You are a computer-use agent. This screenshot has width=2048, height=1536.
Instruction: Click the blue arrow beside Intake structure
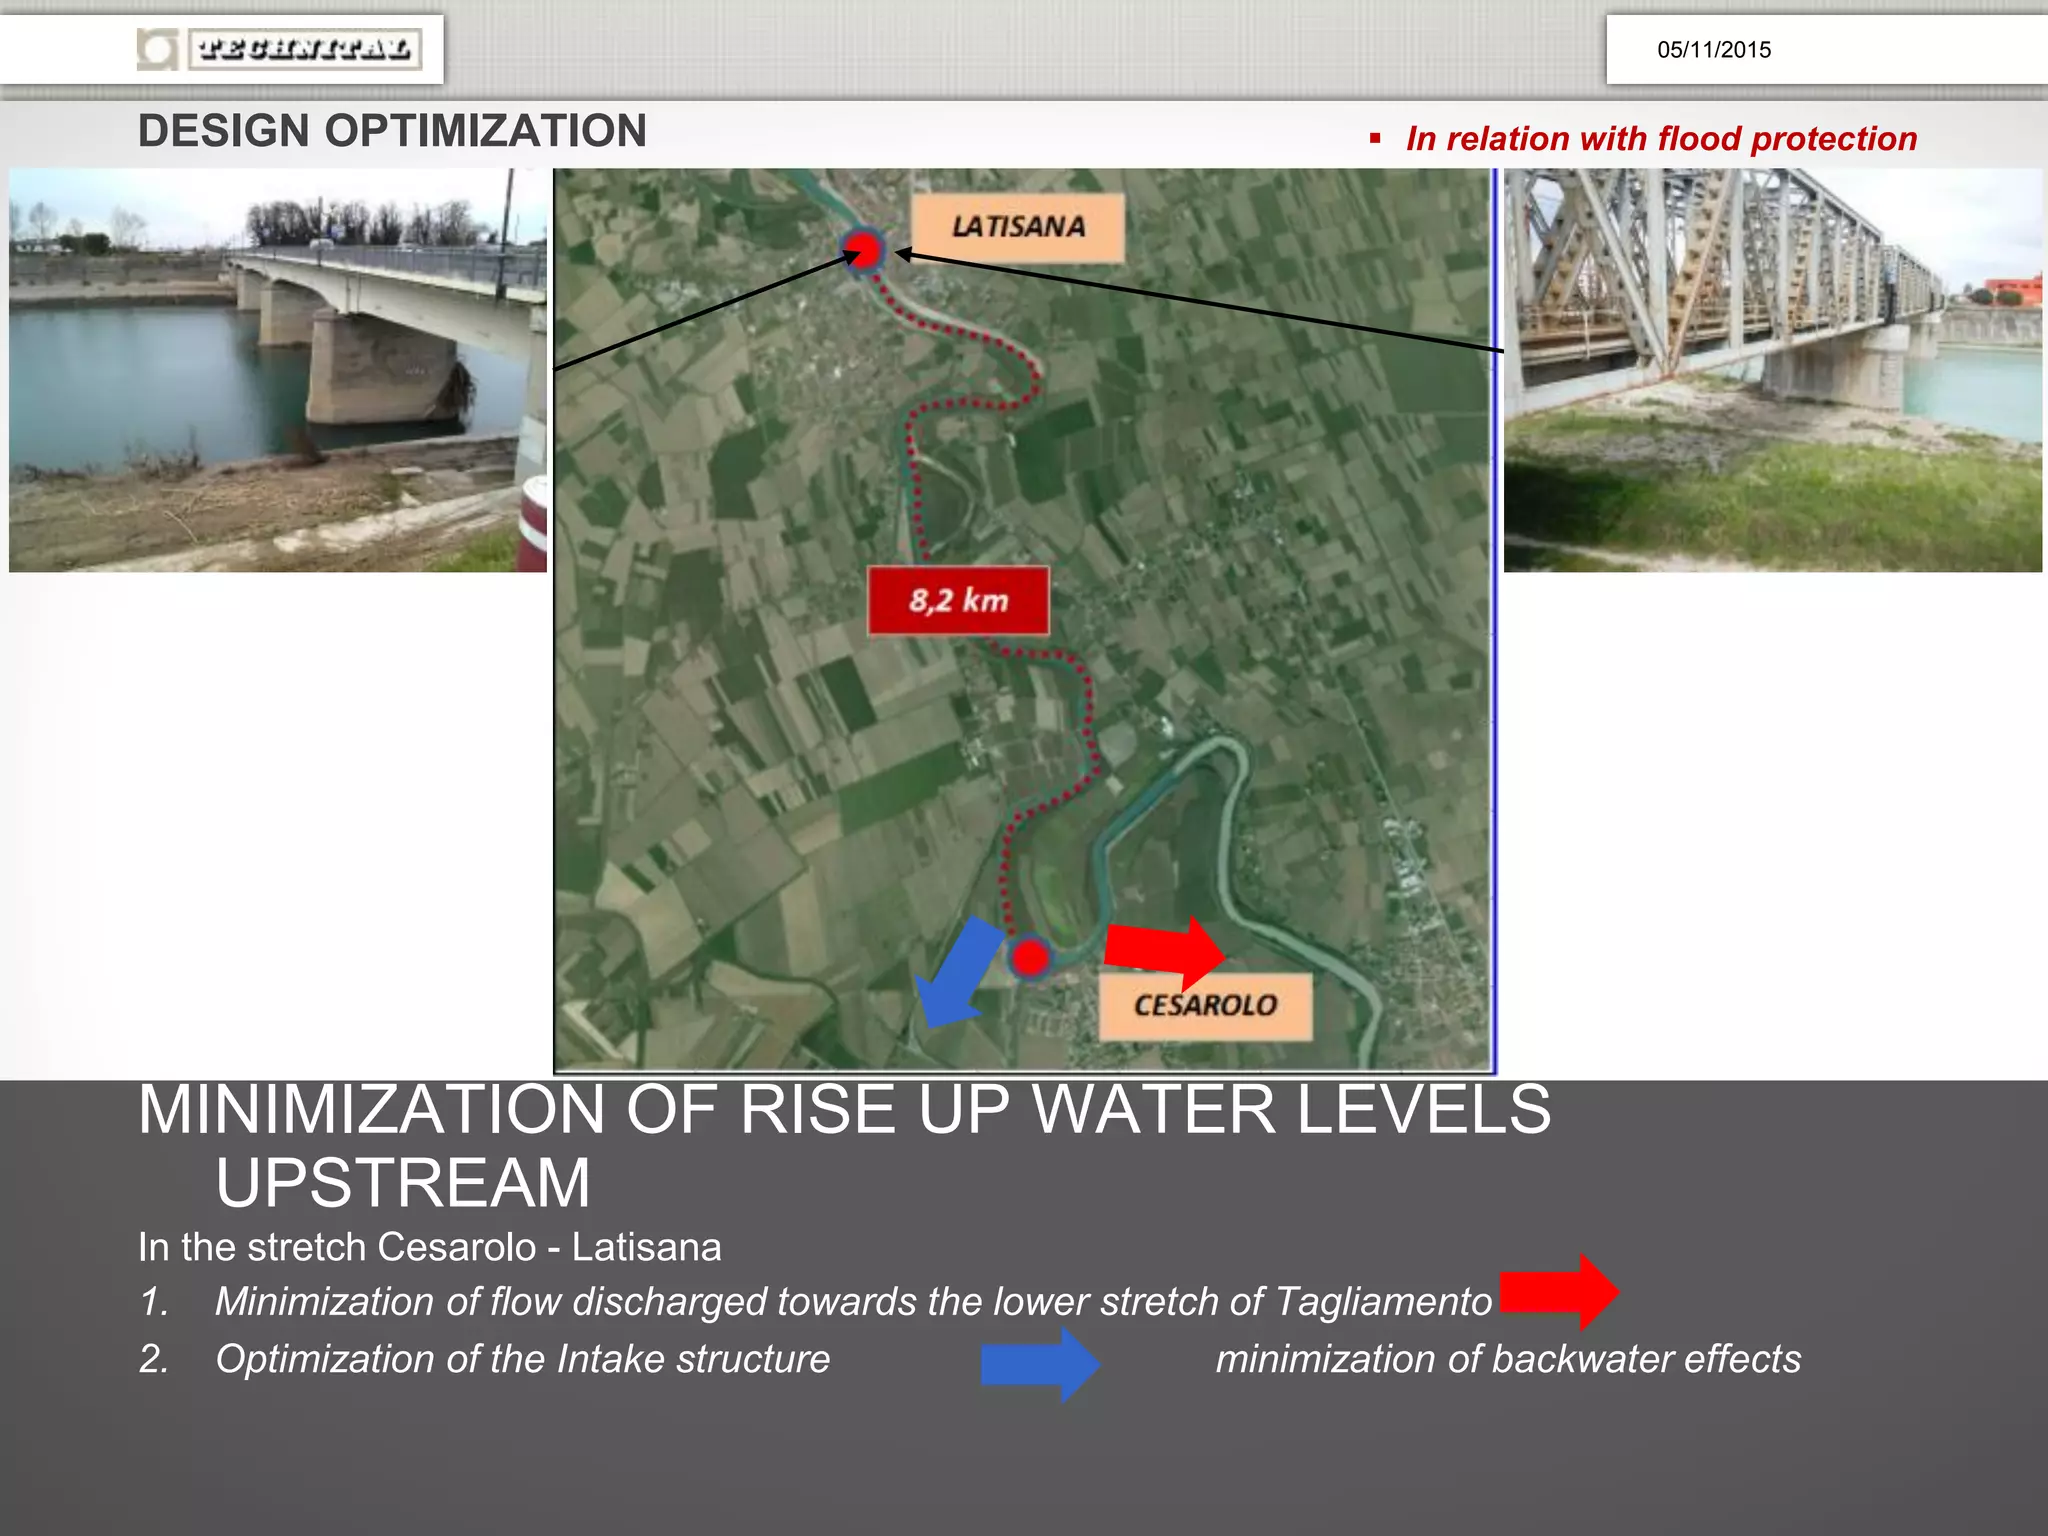[1041, 1364]
